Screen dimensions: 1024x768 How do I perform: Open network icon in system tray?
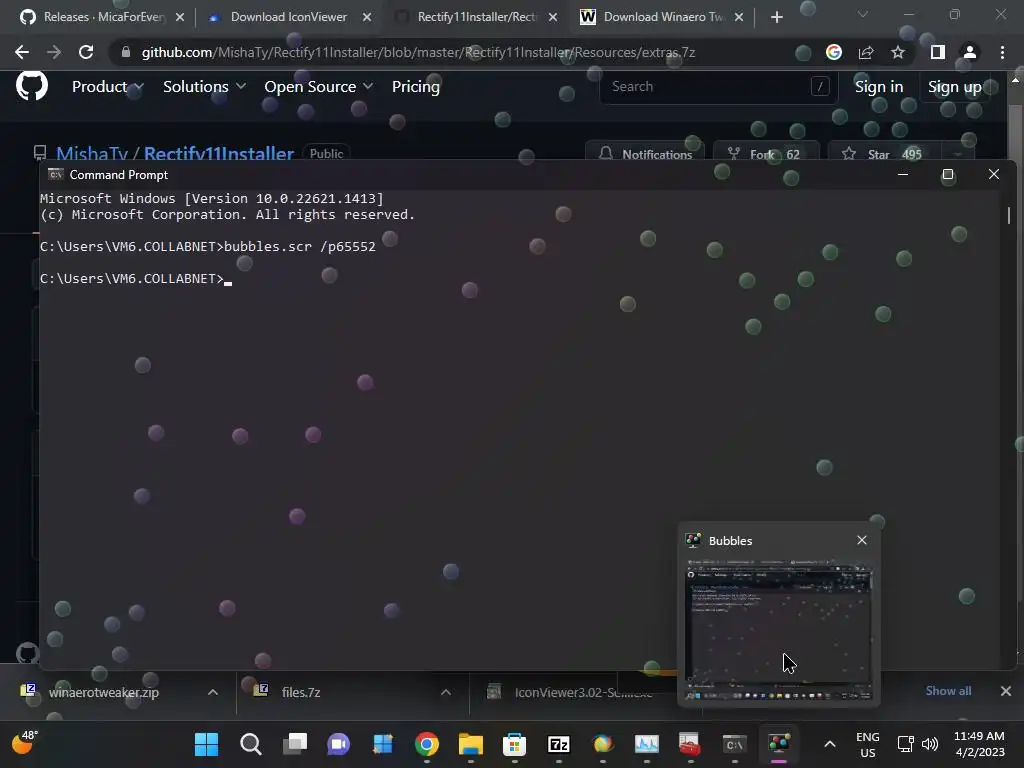905,744
